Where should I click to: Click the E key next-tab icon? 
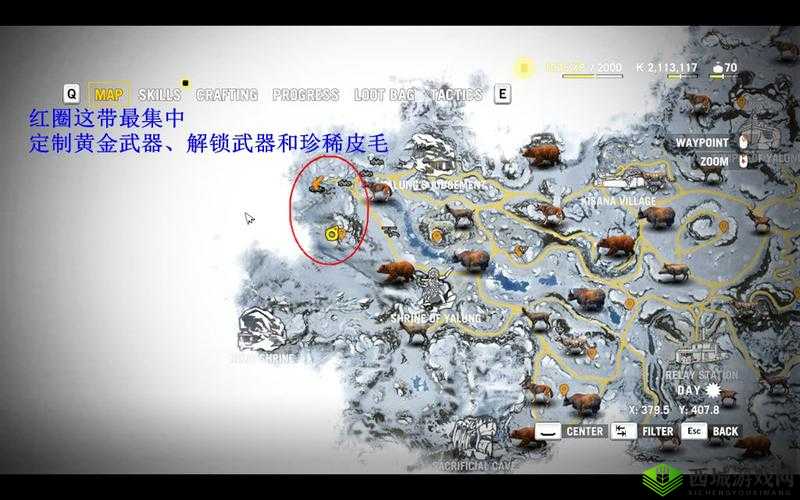(503, 94)
